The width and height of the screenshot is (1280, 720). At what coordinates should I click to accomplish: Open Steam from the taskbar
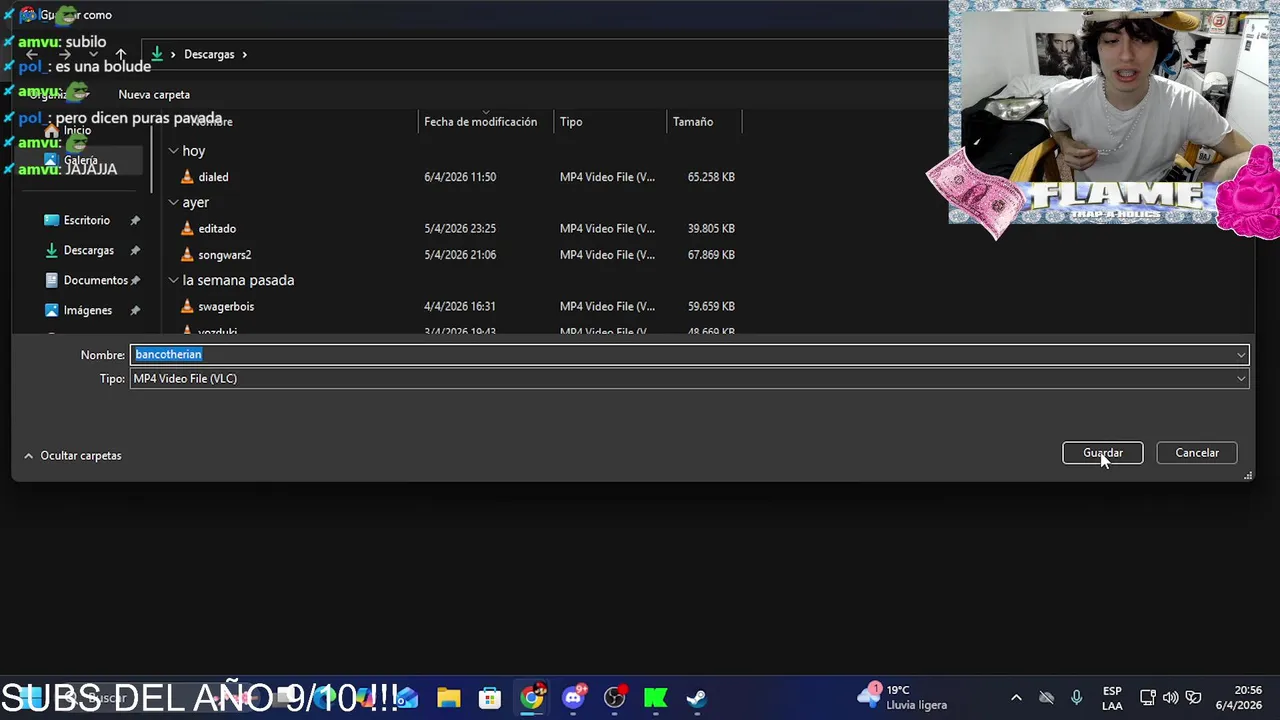click(x=697, y=698)
